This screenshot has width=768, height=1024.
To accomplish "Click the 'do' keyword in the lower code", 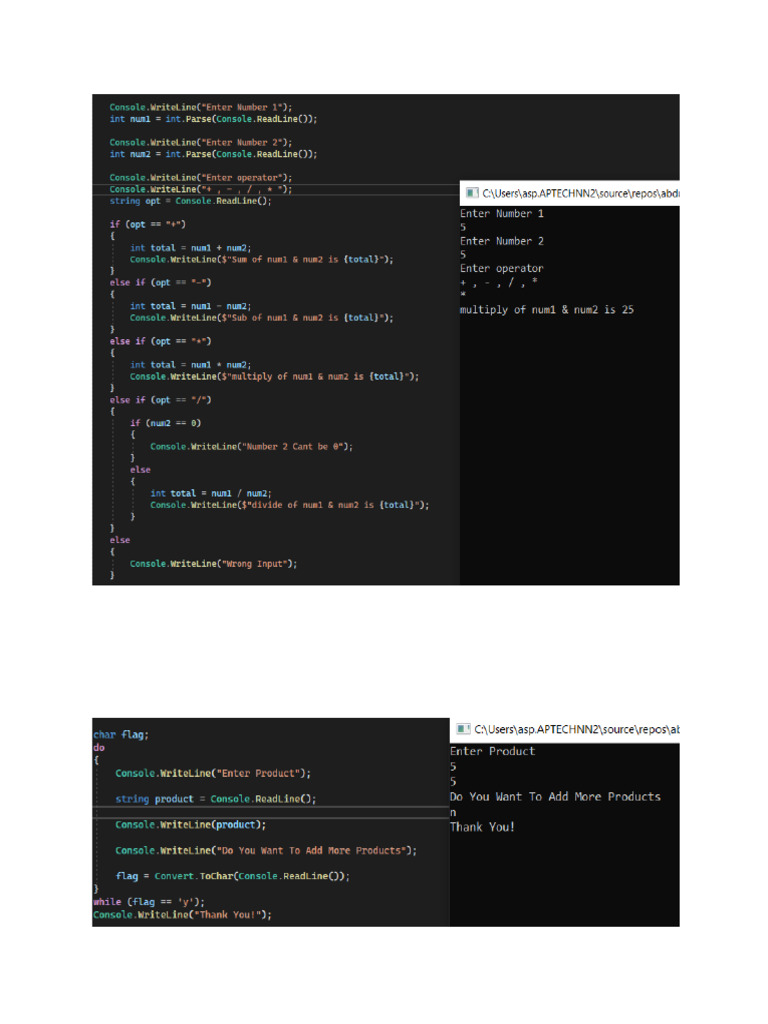I will point(99,748).
